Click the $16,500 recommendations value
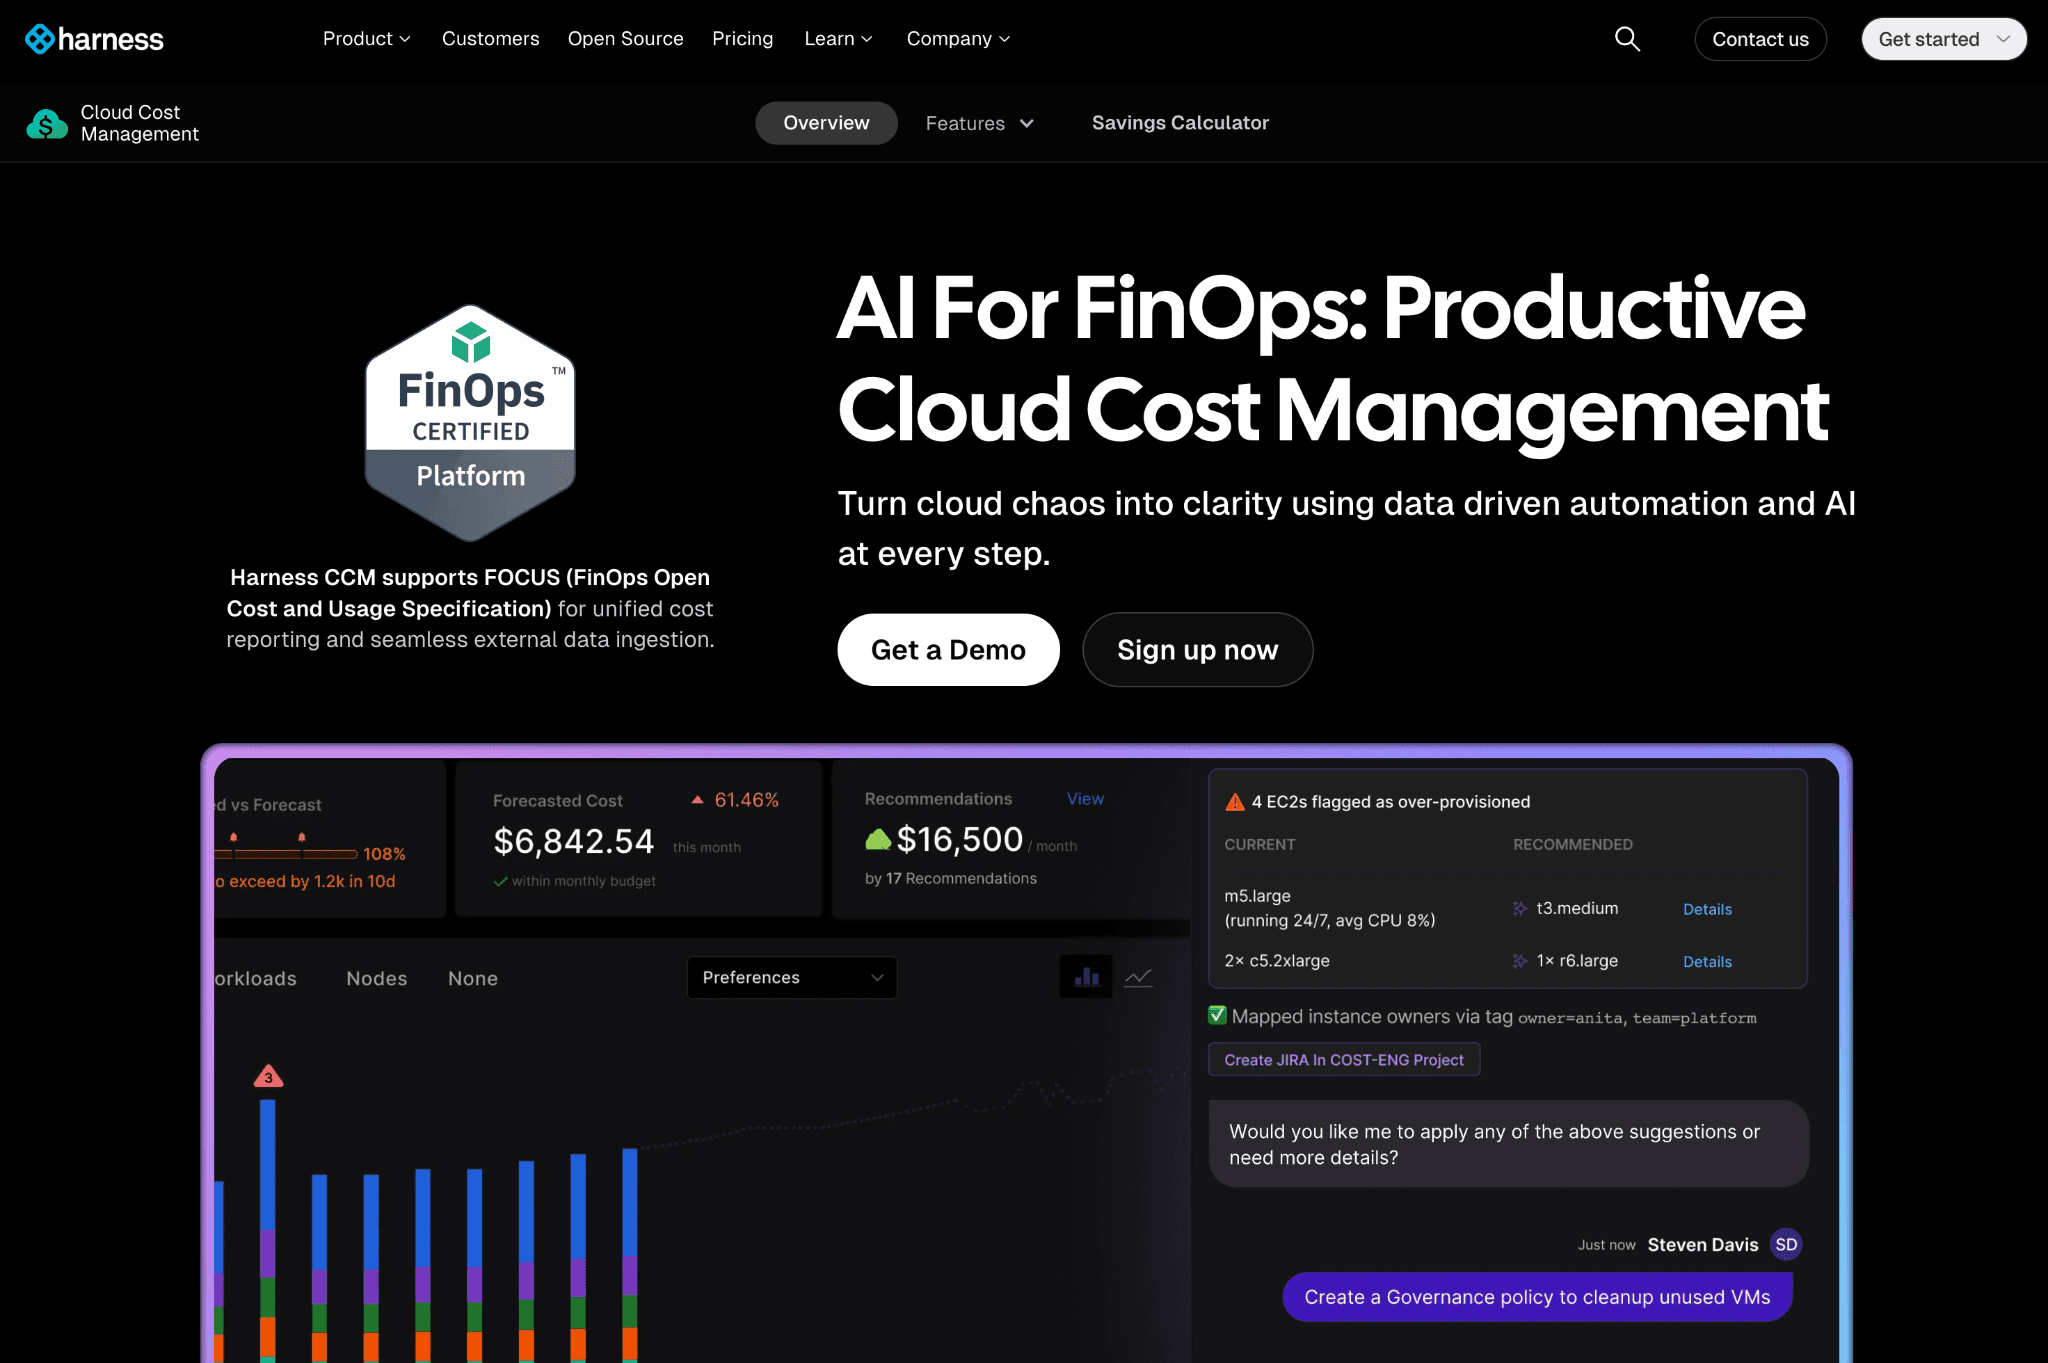 click(959, 839)
